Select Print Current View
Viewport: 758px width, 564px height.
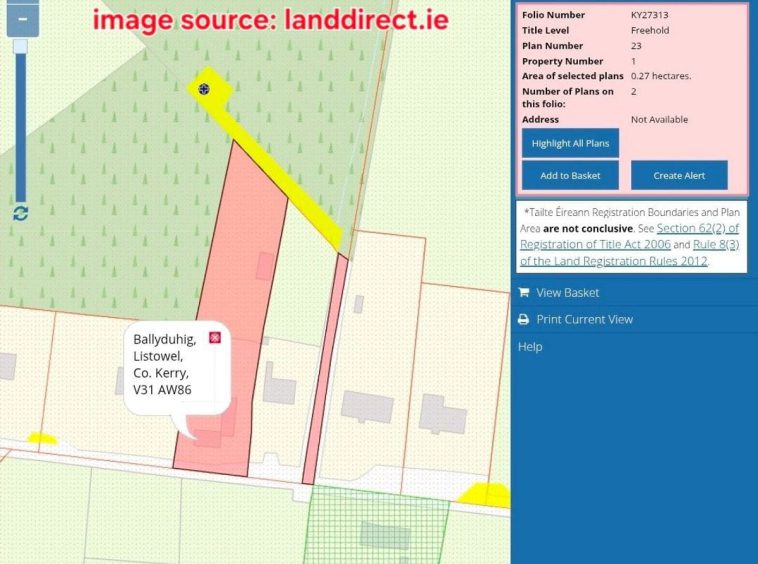[584, 320]
